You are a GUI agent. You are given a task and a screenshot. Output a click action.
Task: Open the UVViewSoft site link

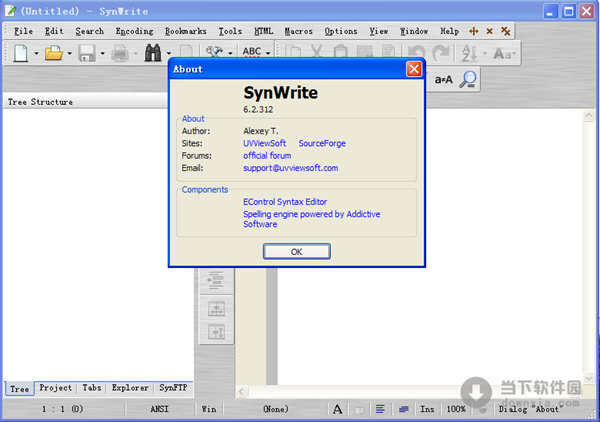tap(264, 143)
